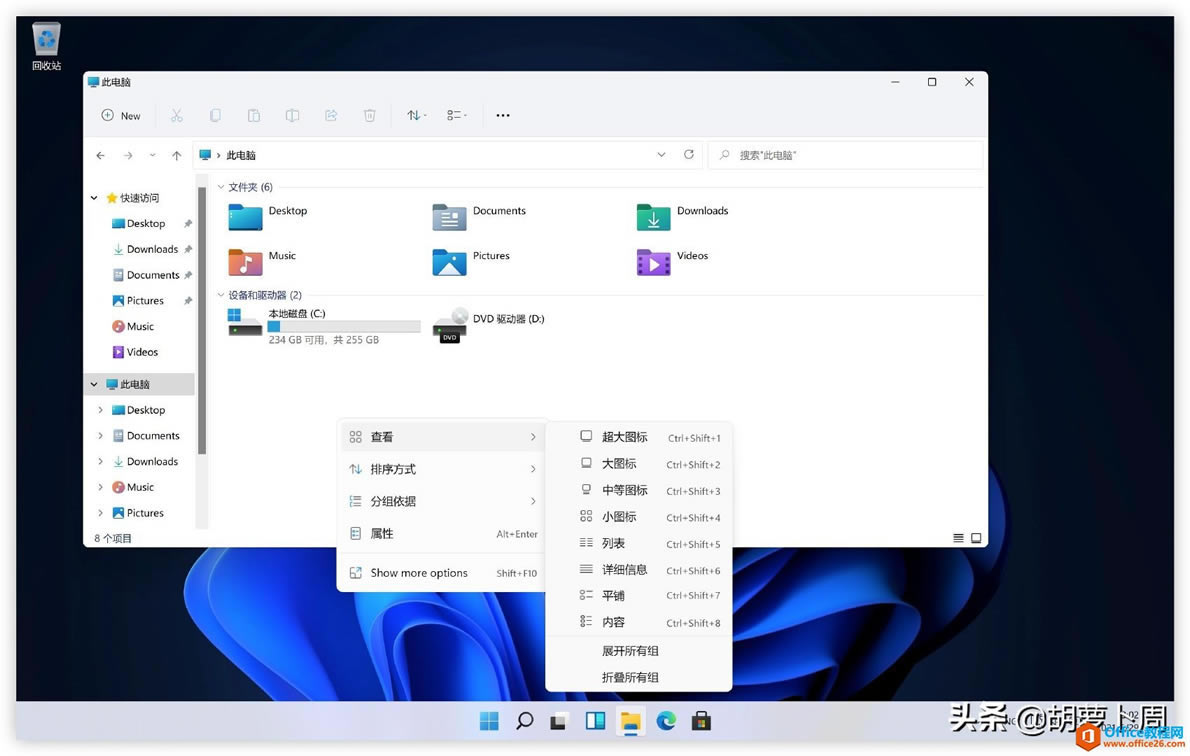Expand Documents under 此电脑 in sidebar
Screen dimensions: 1190x756
click(100, 436)
